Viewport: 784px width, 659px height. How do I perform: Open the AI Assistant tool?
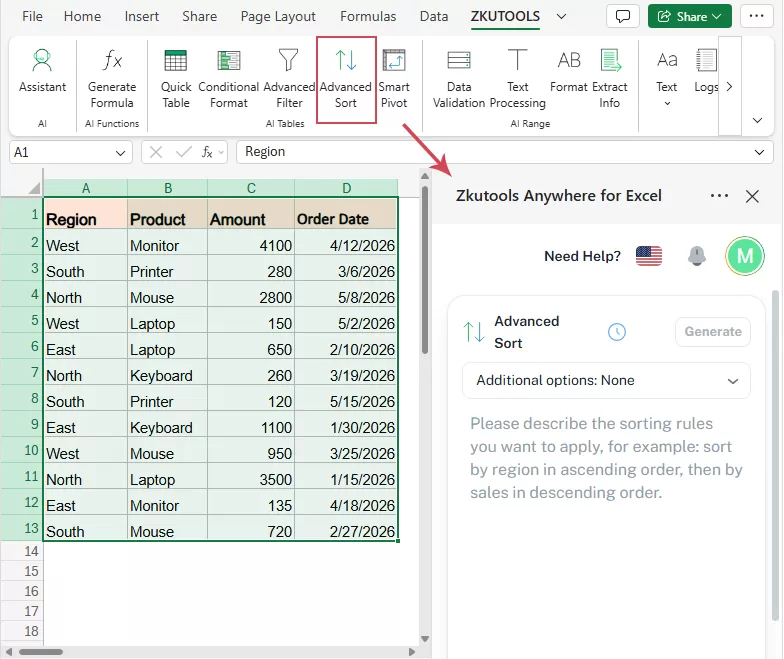click(42, 71)
